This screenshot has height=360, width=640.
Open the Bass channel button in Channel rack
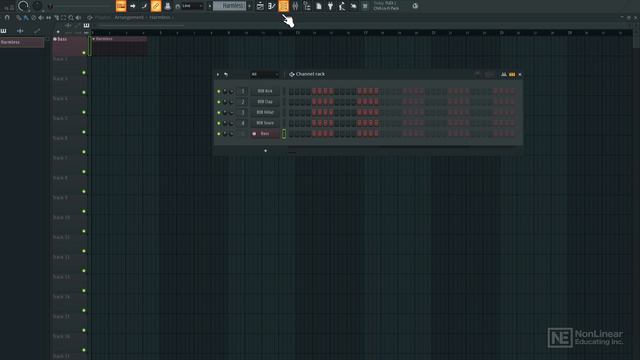click(265, 133)
